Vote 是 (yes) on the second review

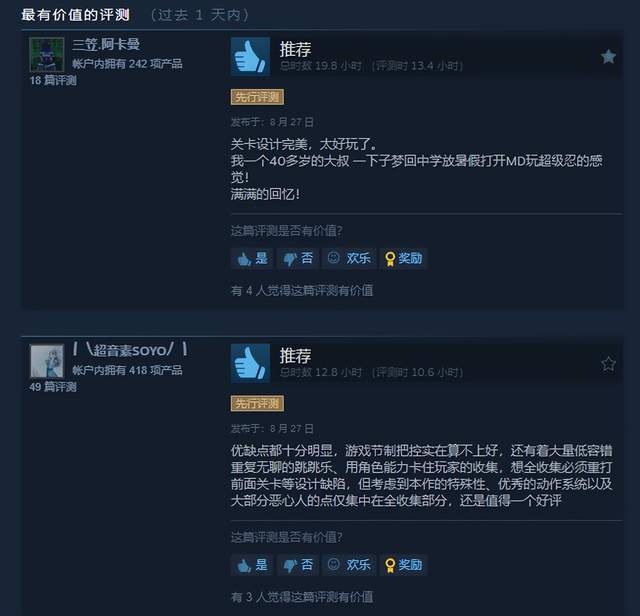pyautogui.click(x=252, y=565)
